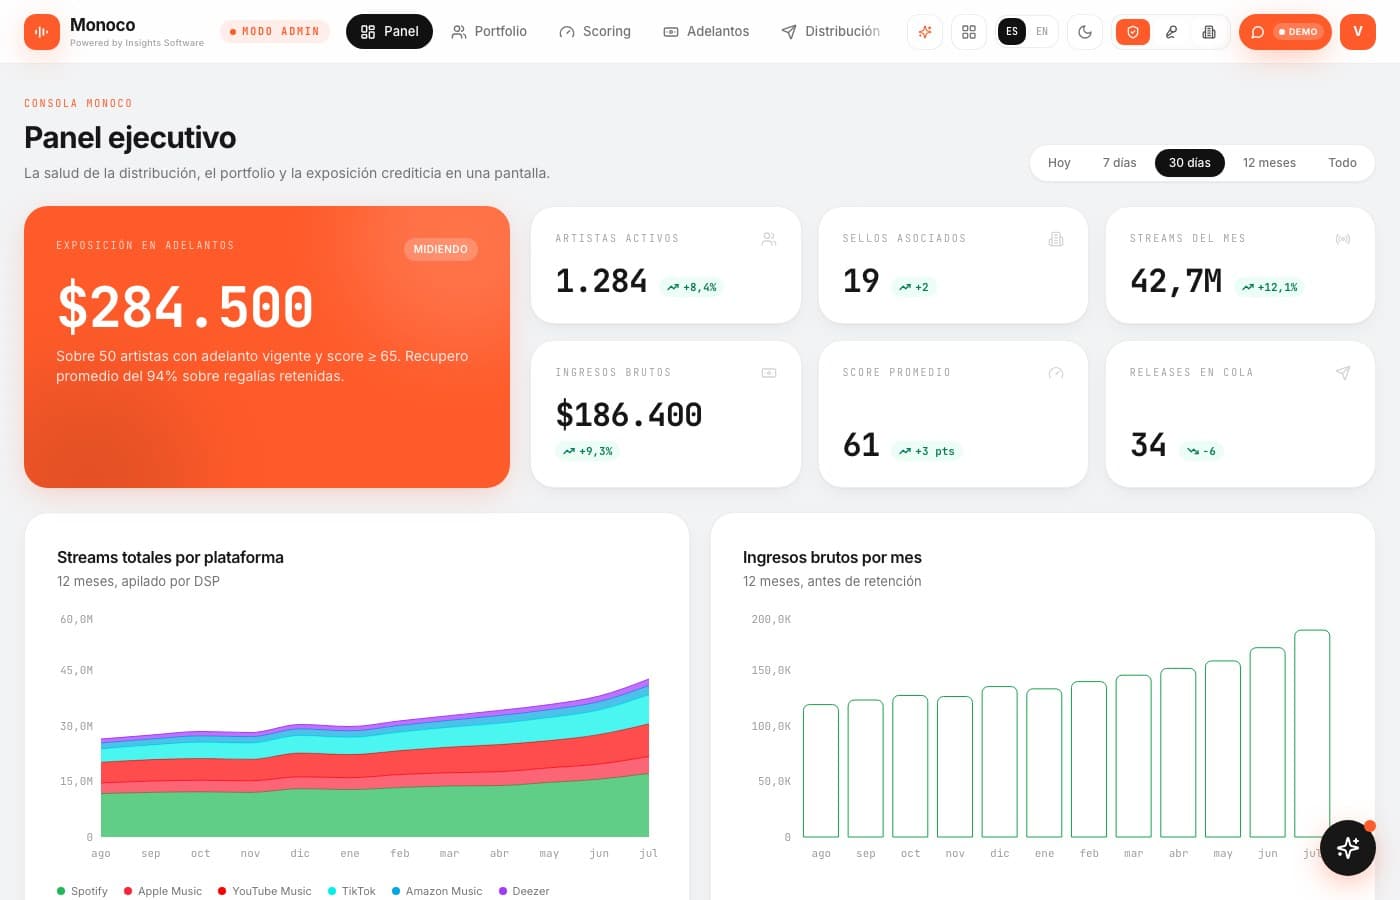The width and height of the screenshot is (1400, 900).
Task: Click the Modo Admin badge
Action: point(275,32)
